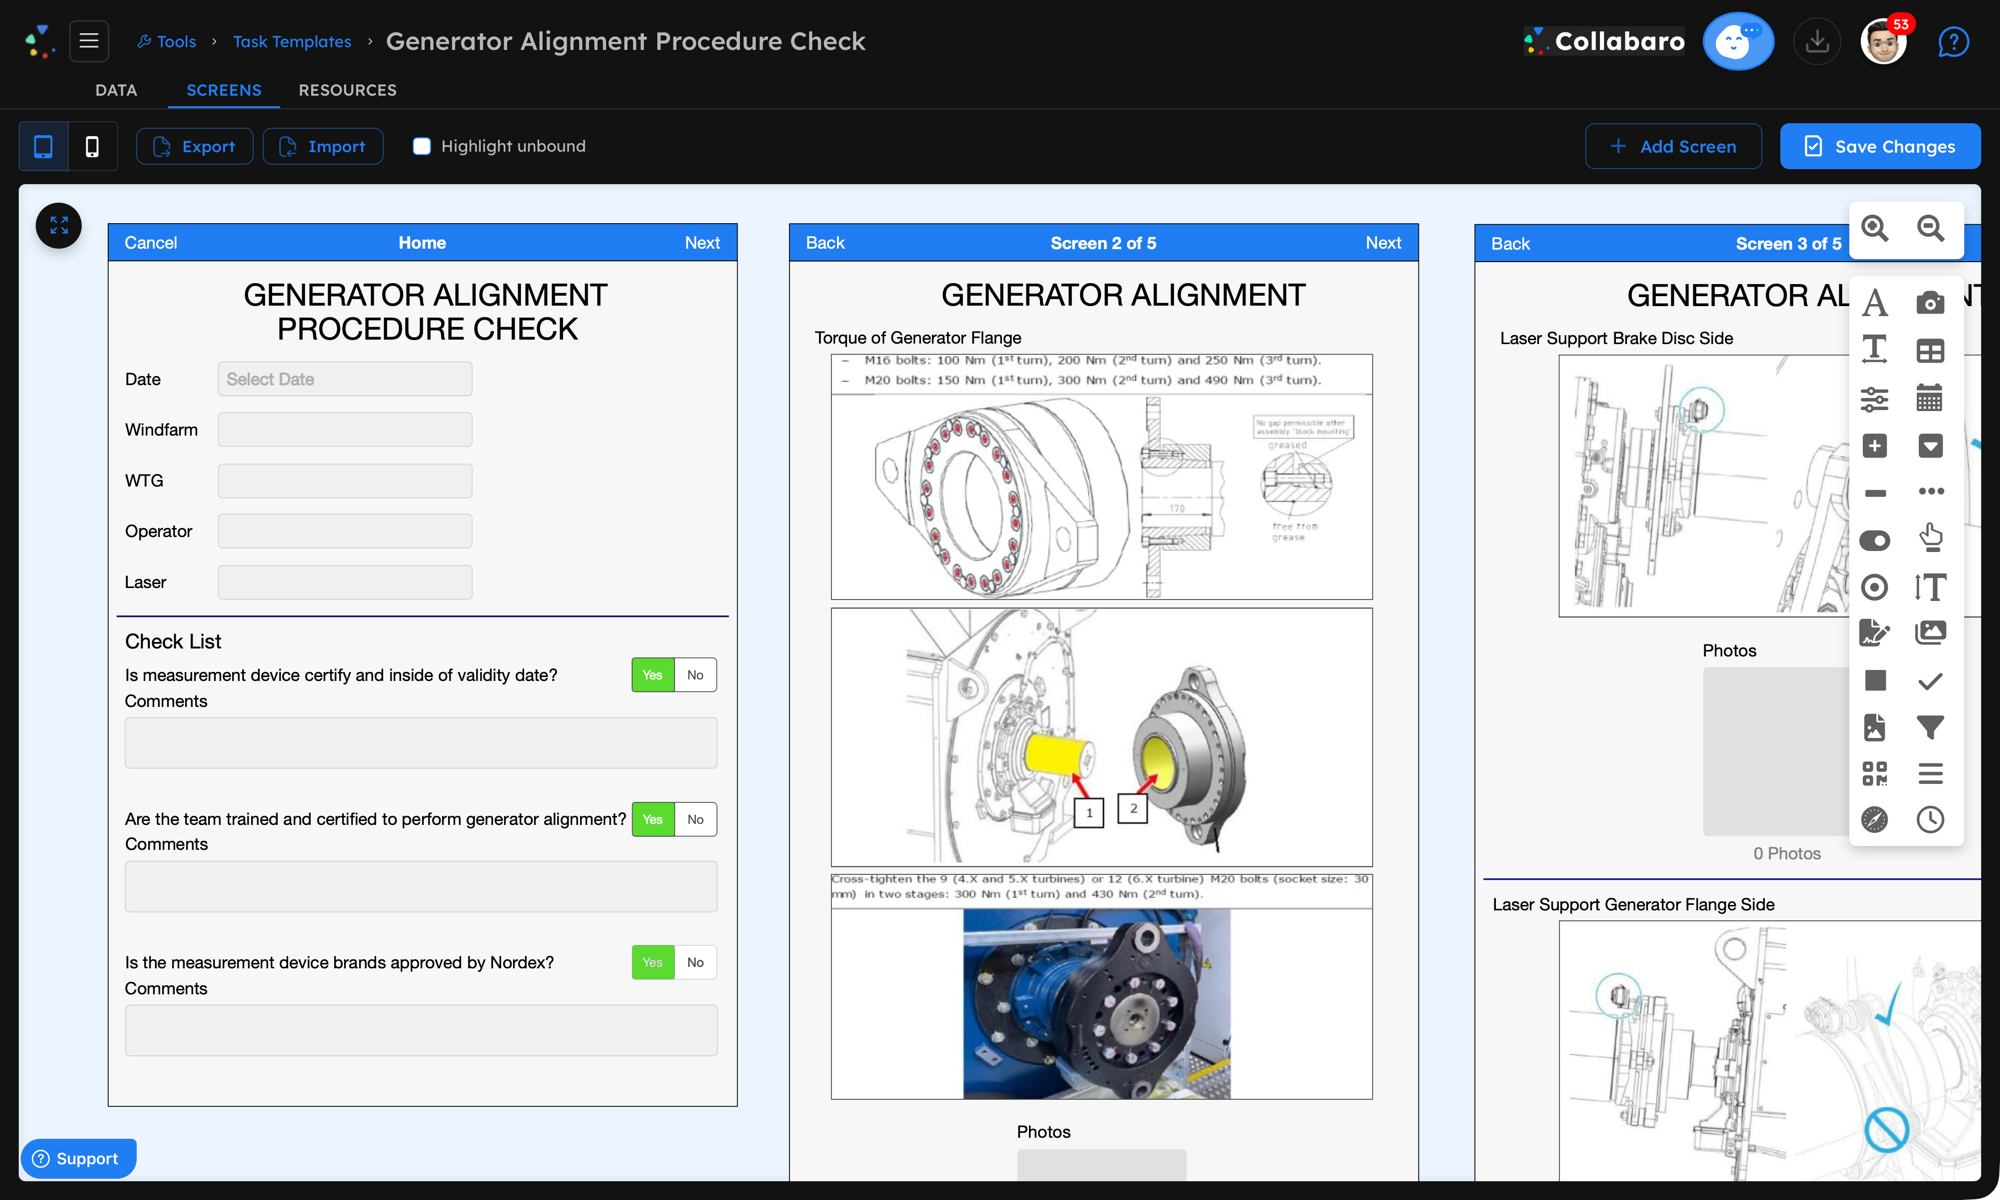2000x1200 pixels.
Task: Open the RESOURCES tab
Action: pyautogui.click(x=347, y=90)
